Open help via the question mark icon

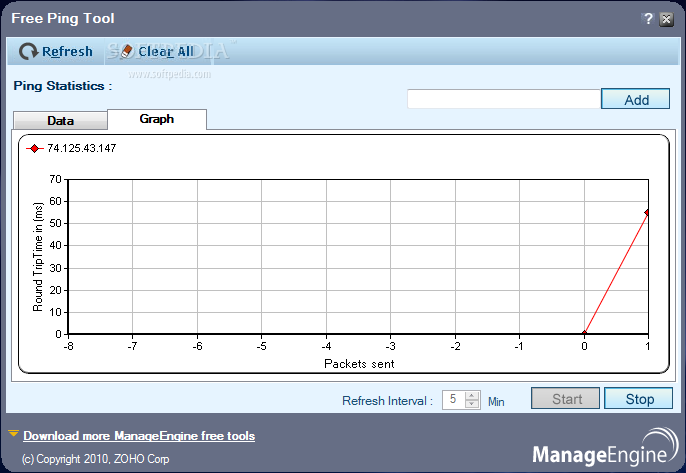(648, 19)
